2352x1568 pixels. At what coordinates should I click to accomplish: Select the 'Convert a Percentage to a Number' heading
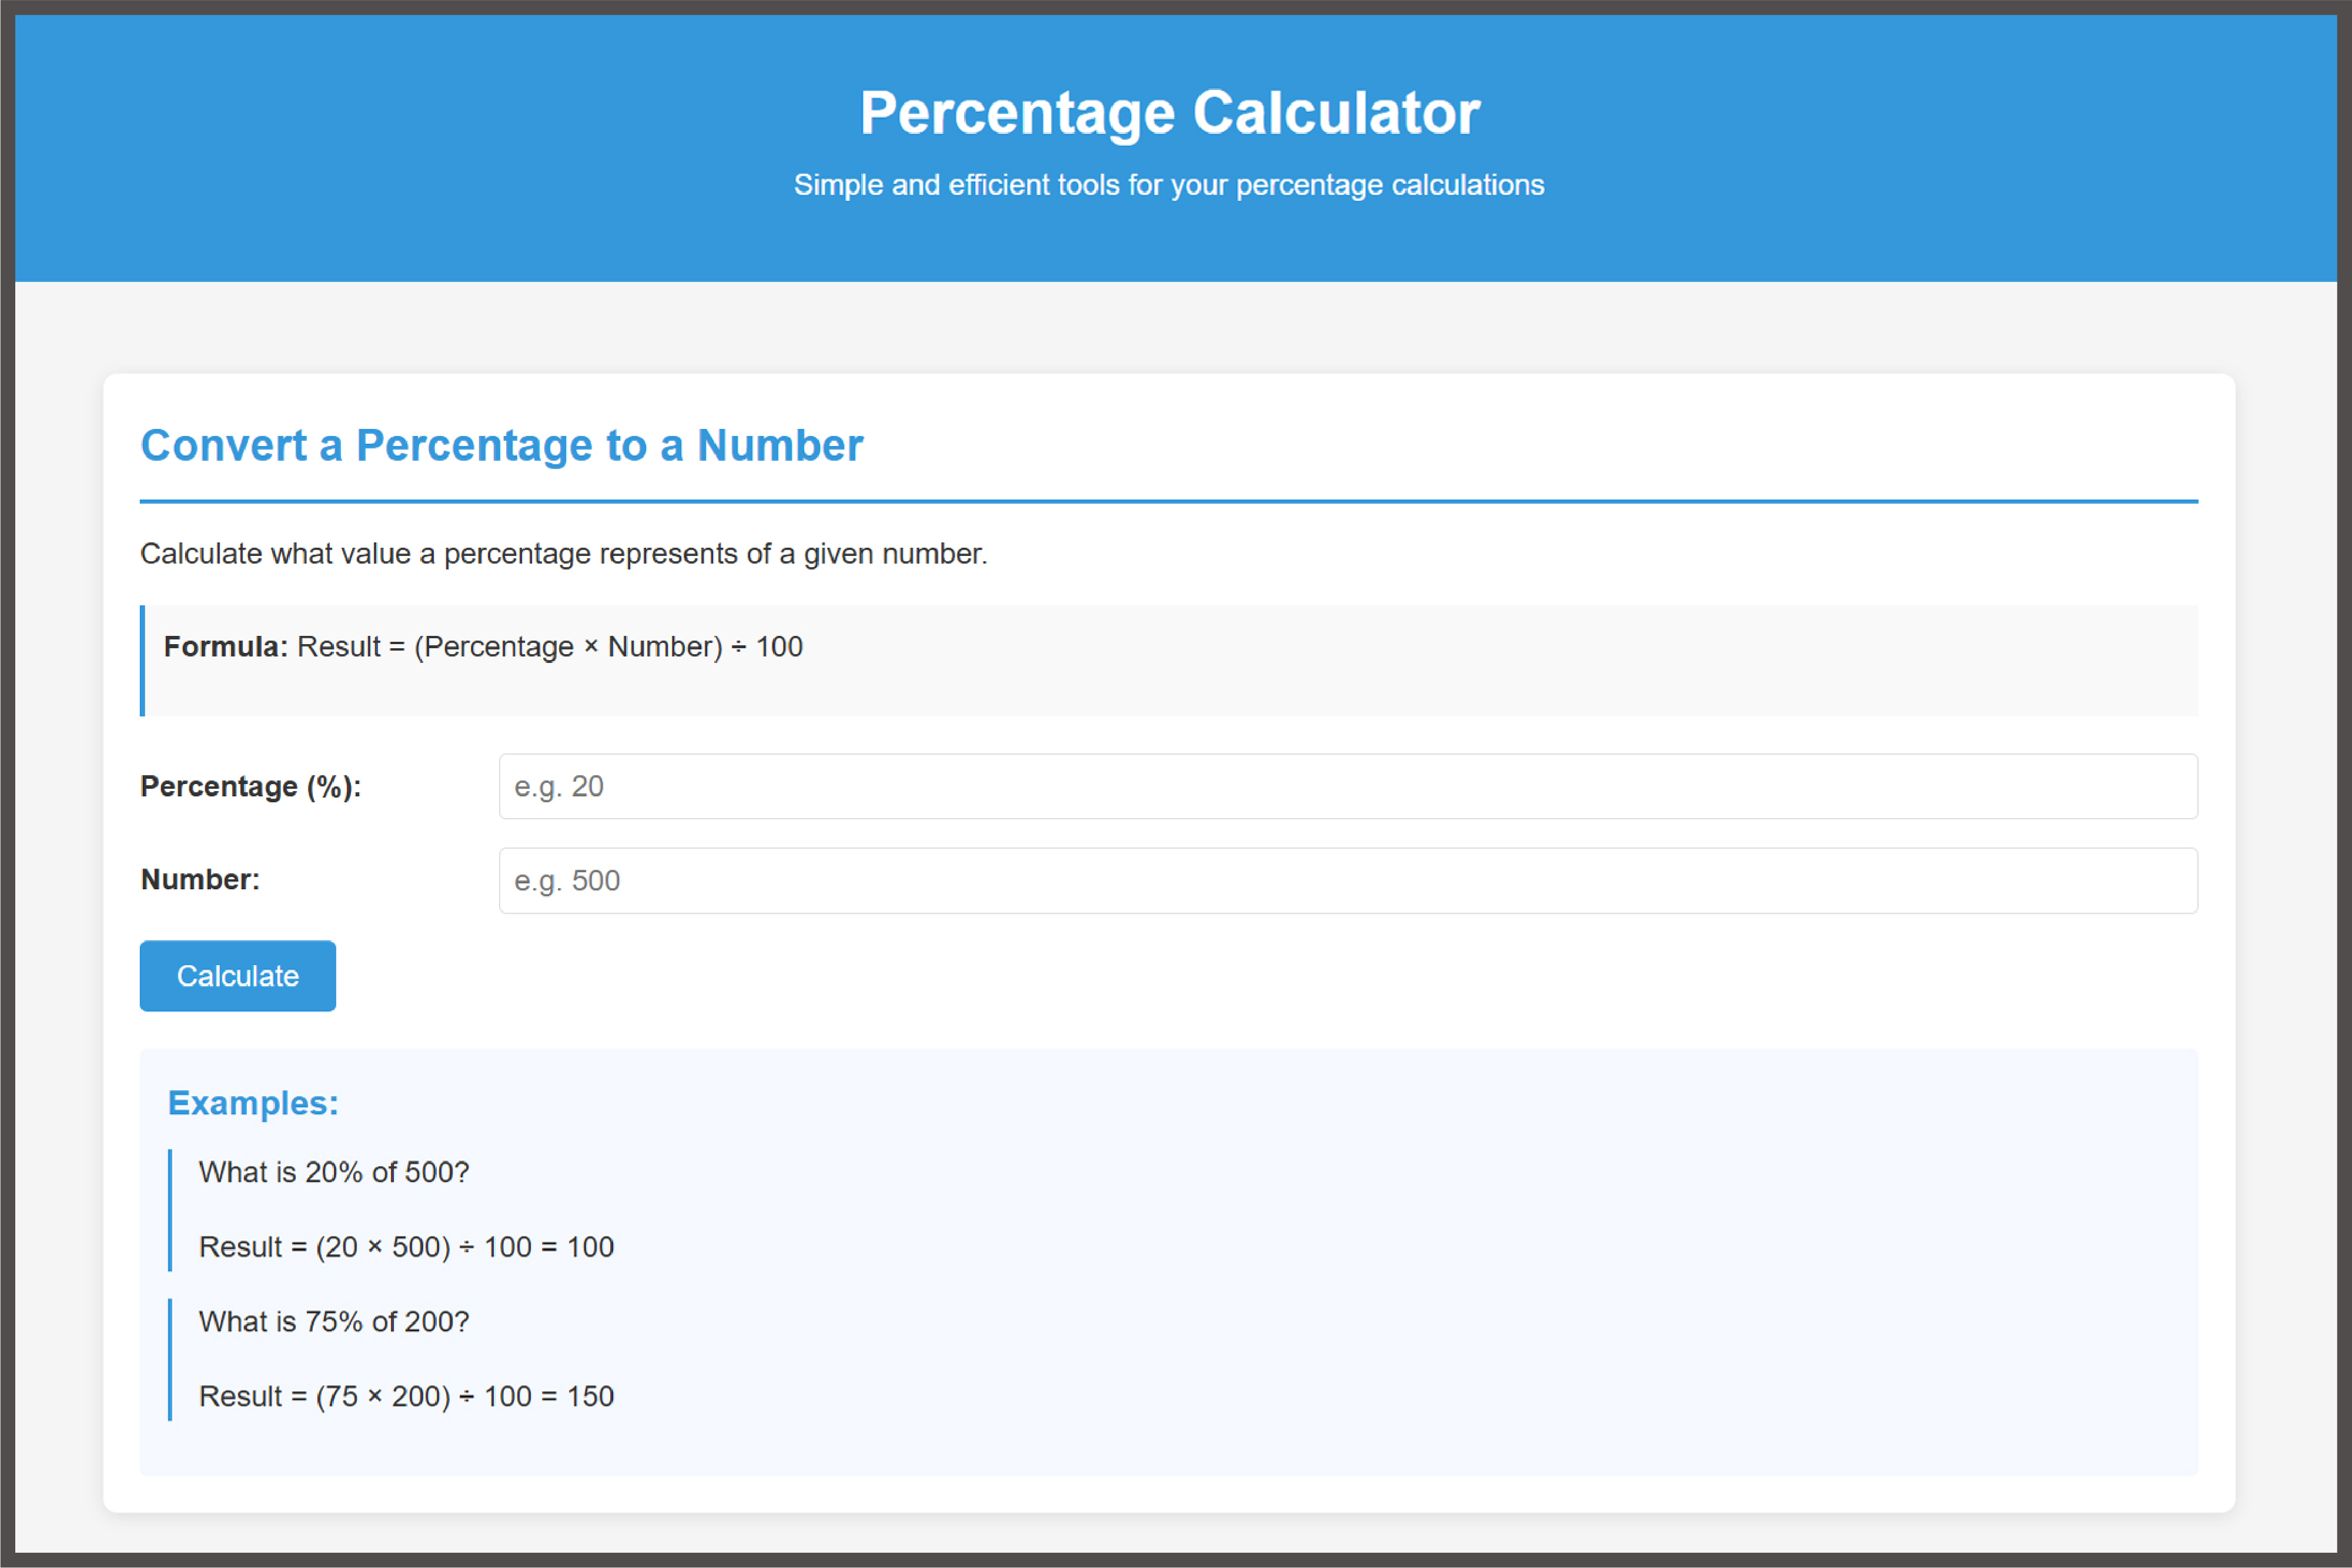click(x=502, y=445)
